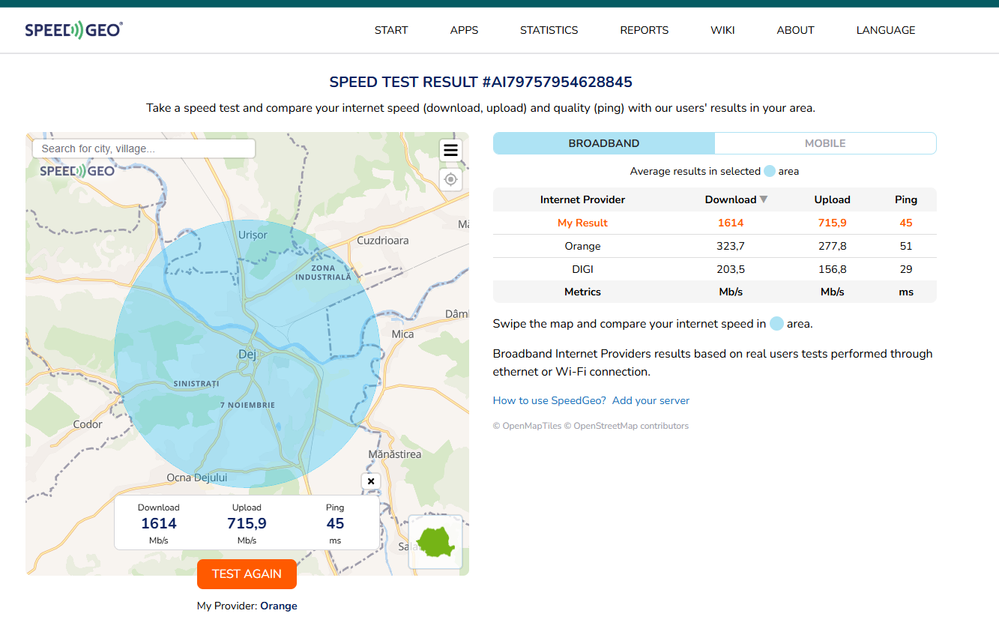
Task: Open the map hamburger menu
Action: click(x=450, y=150)
